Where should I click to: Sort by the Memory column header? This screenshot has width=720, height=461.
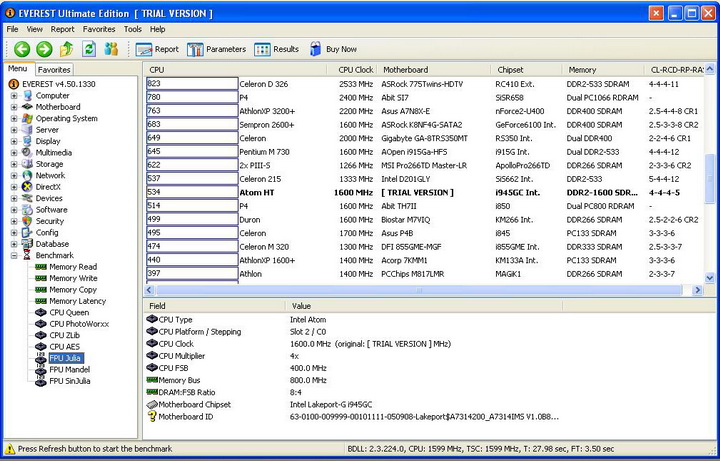(x=603, y=70)
